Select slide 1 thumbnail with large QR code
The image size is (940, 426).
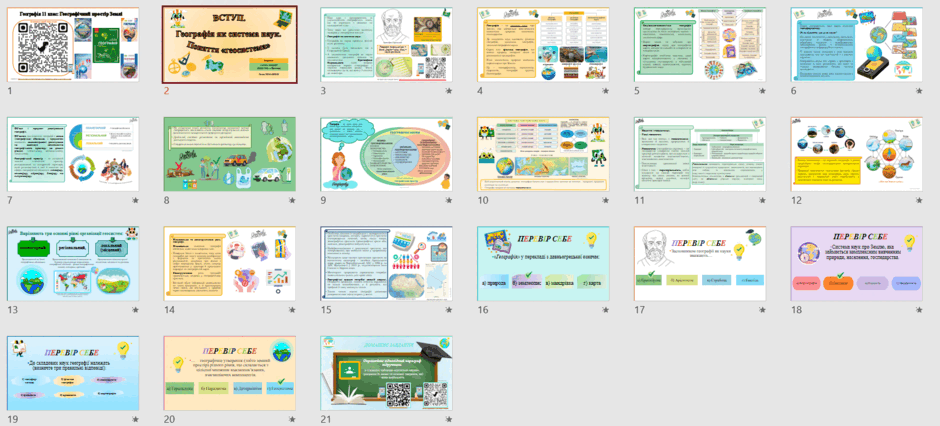[73, 44]
